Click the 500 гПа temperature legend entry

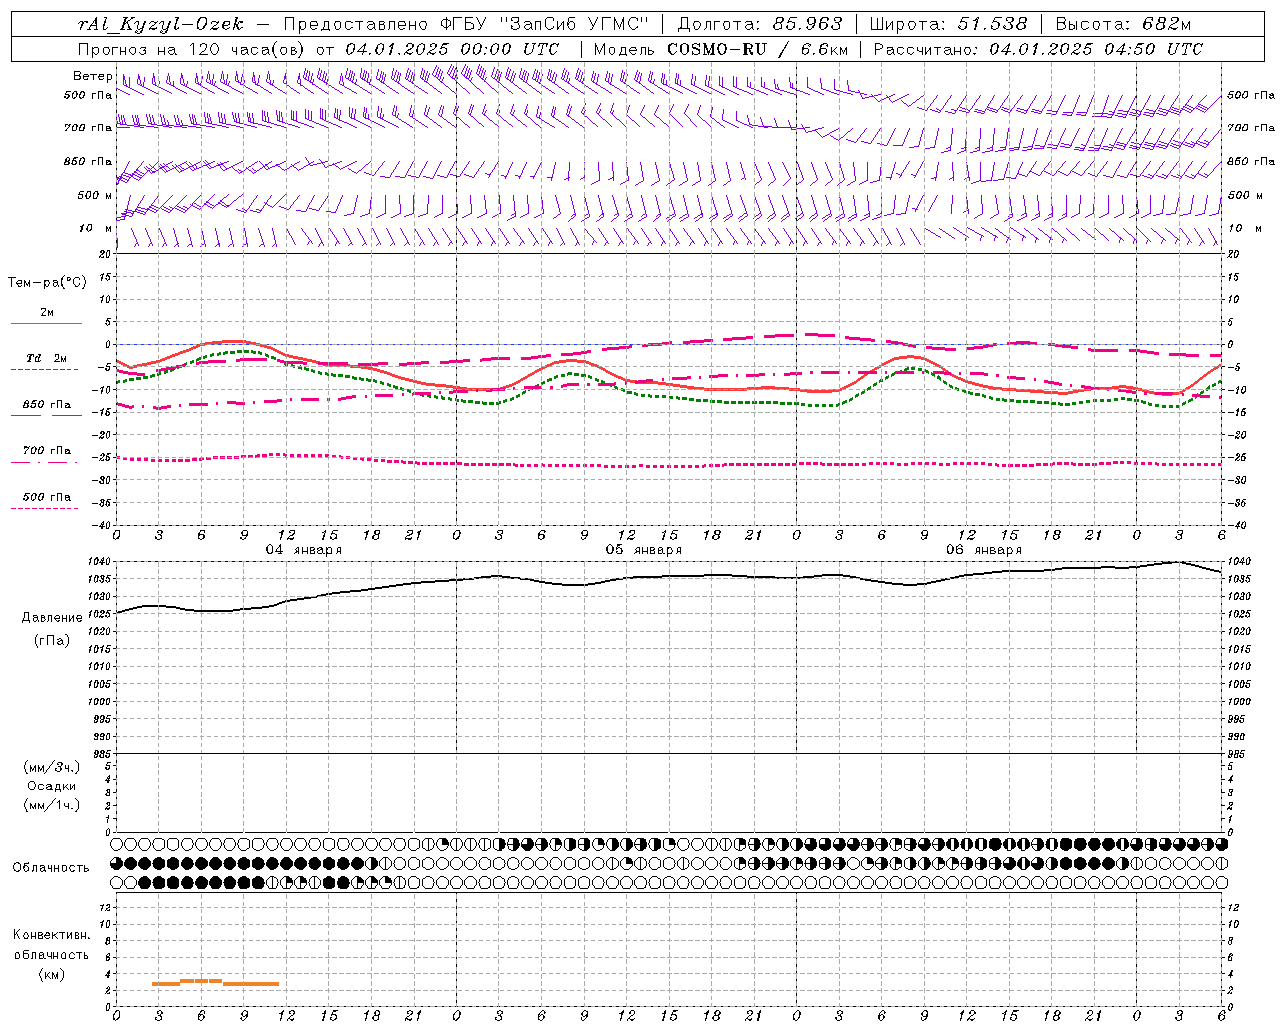point(47,497)
